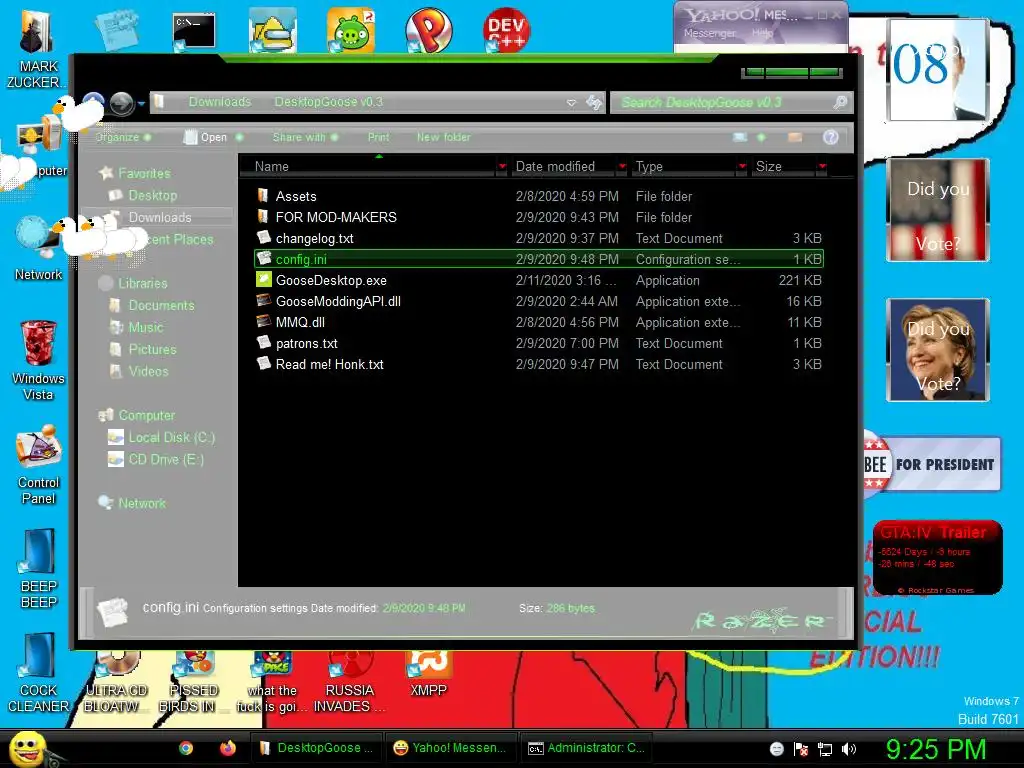Click Downloads in the address bar path
The width and height of the screenshot is (1024, 768).
pos(219,102)
